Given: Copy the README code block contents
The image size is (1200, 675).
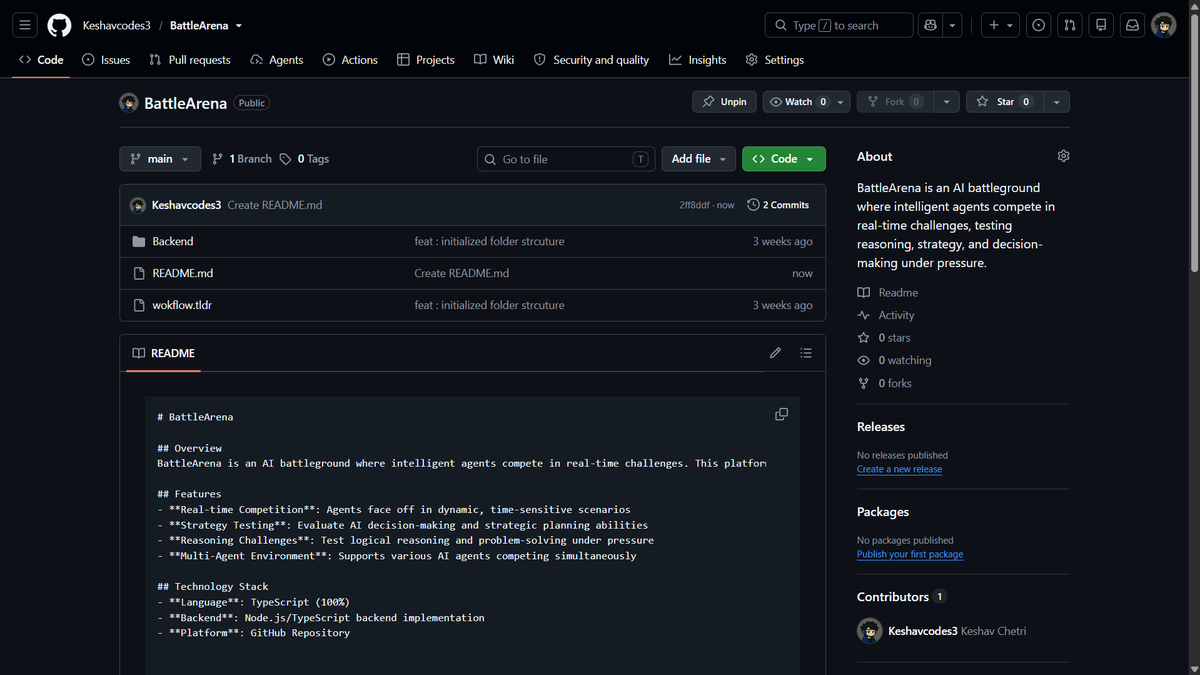Looking at the screenshot, I should pos(782,414).
